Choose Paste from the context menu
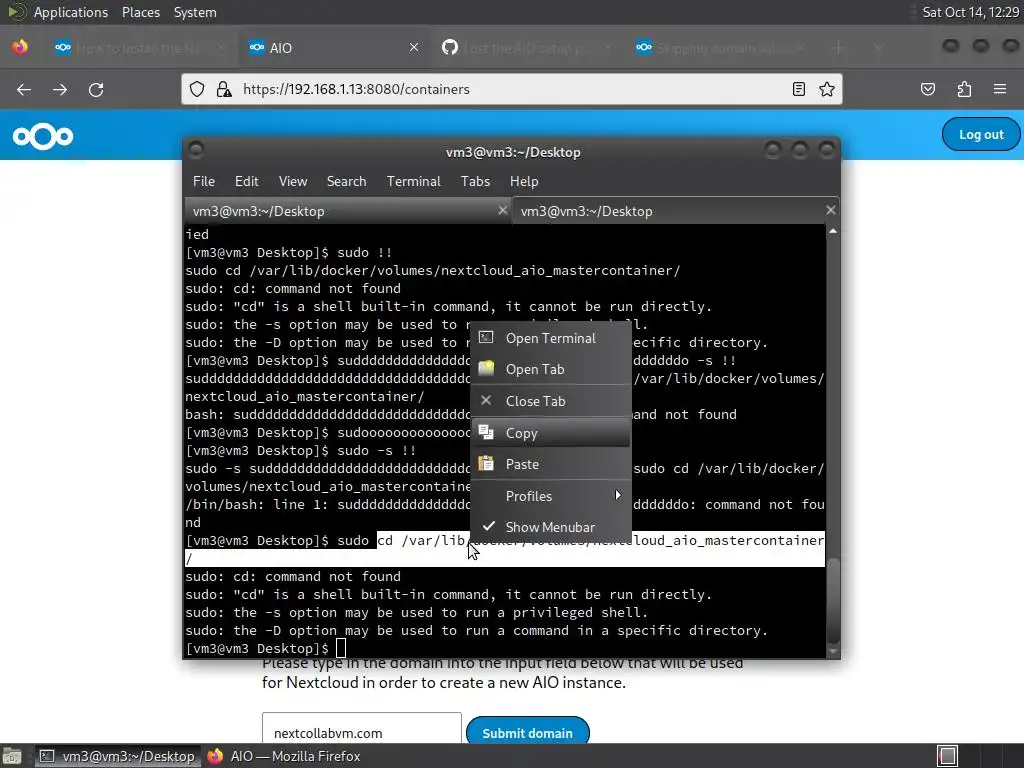The image size is (1024, 768). 551,464
